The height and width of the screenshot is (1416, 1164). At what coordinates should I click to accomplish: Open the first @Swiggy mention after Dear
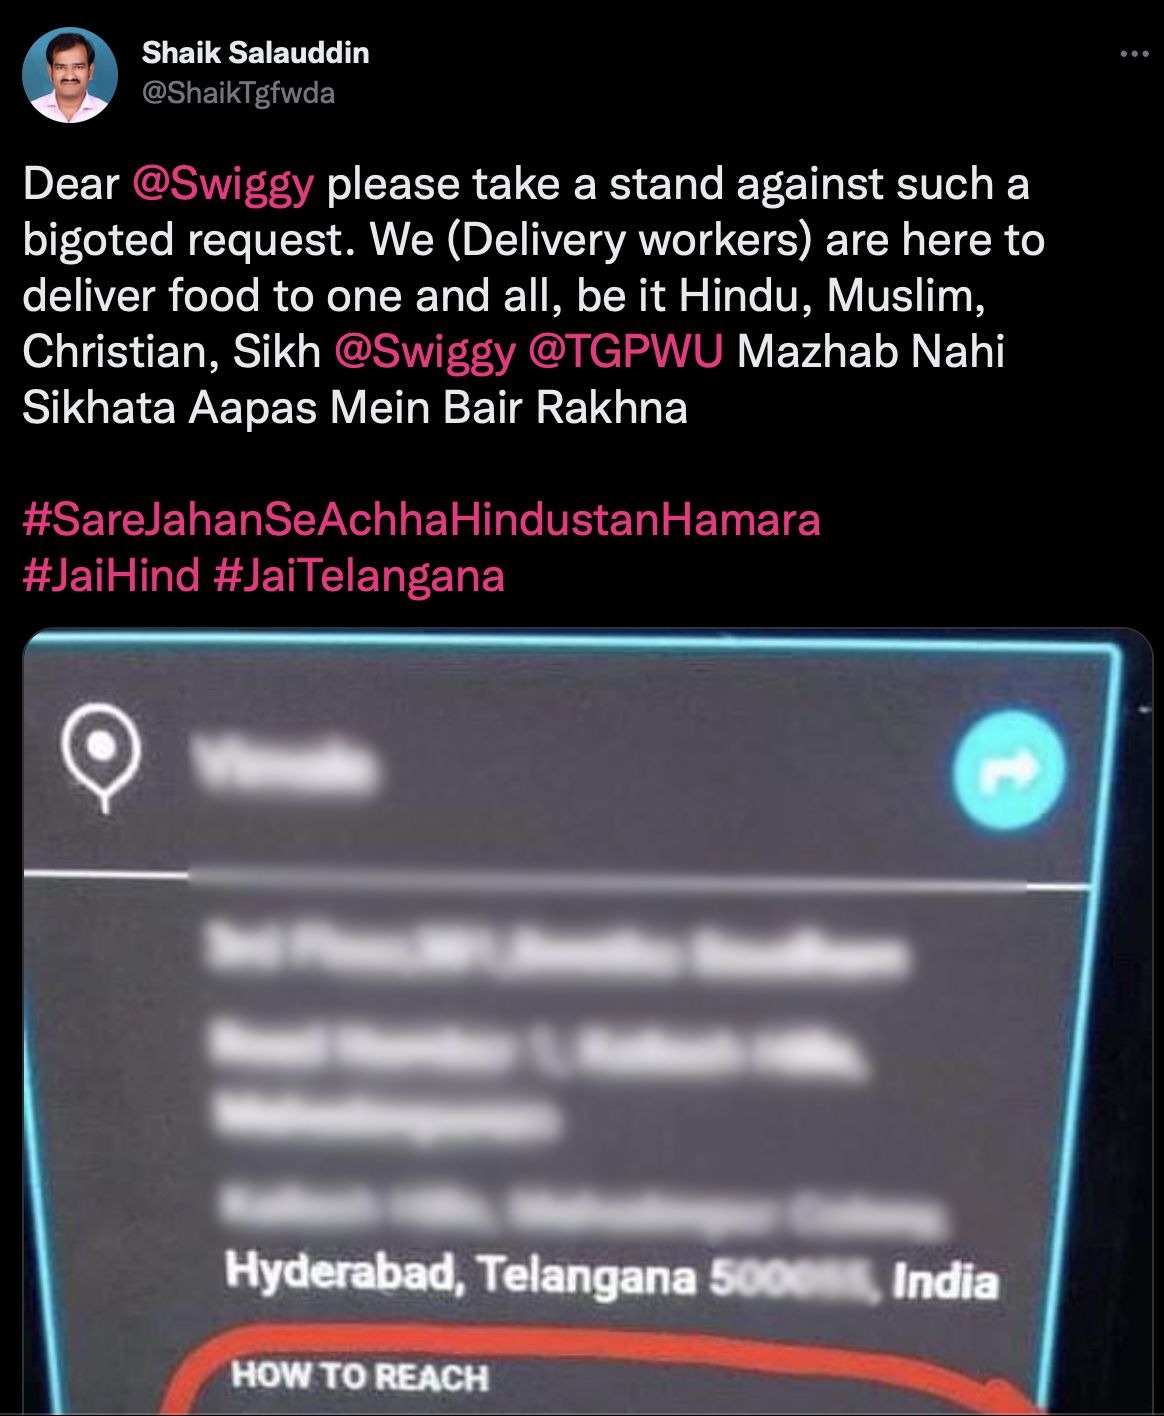(x=223, y=185)
